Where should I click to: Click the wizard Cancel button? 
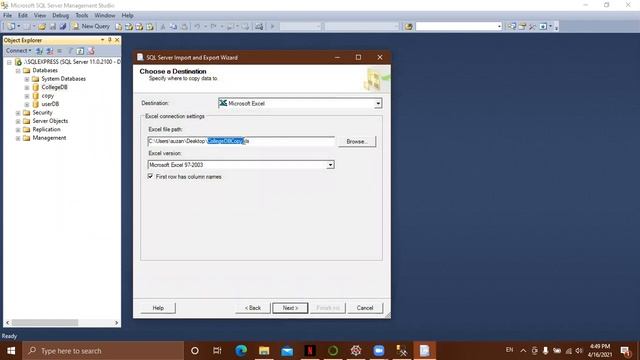pos(365,308)
